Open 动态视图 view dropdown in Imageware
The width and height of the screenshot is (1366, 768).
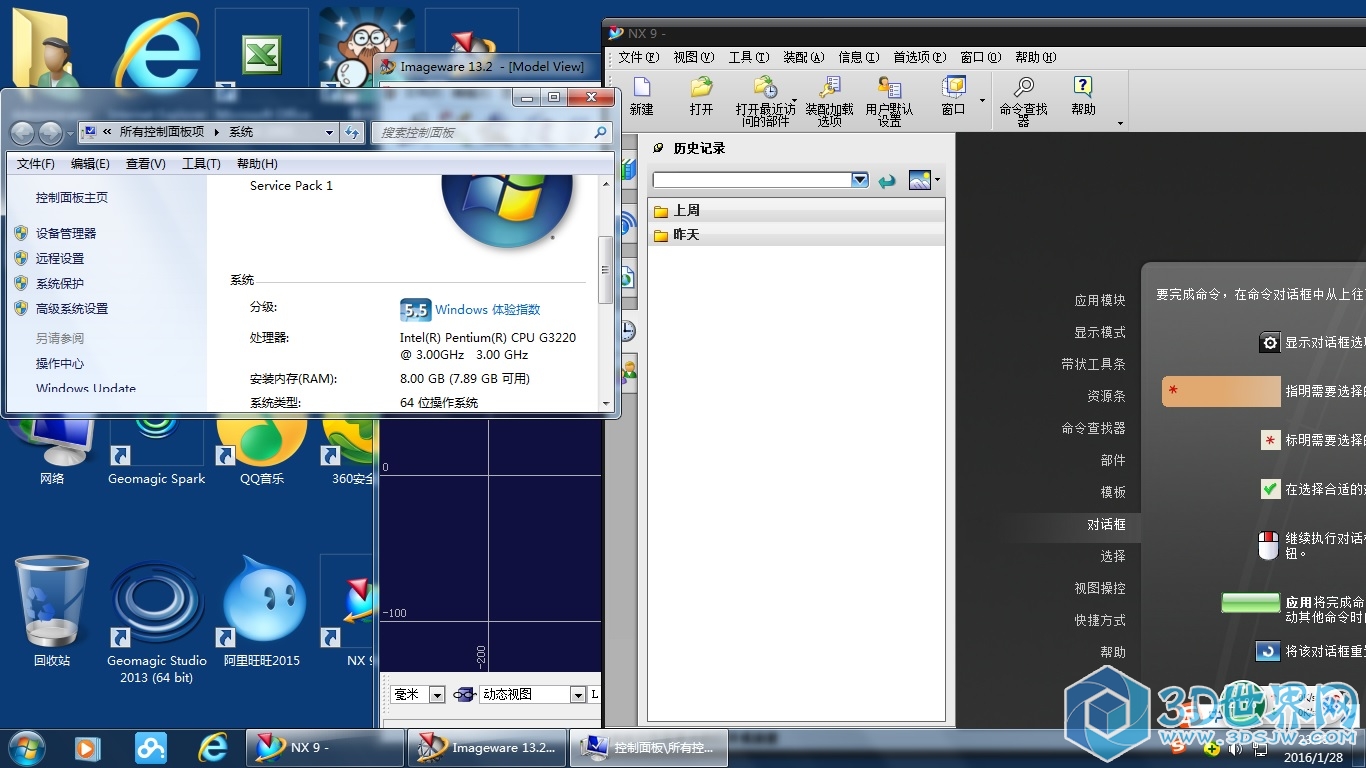[577, 694]
